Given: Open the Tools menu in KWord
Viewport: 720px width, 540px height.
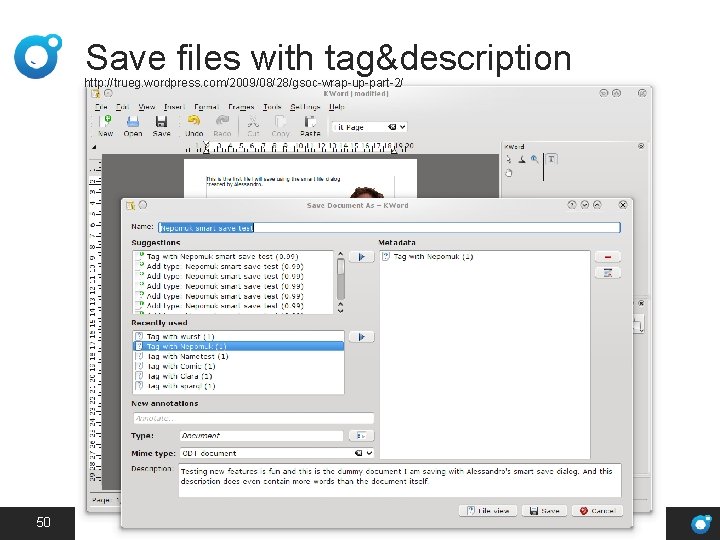Looking at the screenshot, I should click(x=272, y=107).
